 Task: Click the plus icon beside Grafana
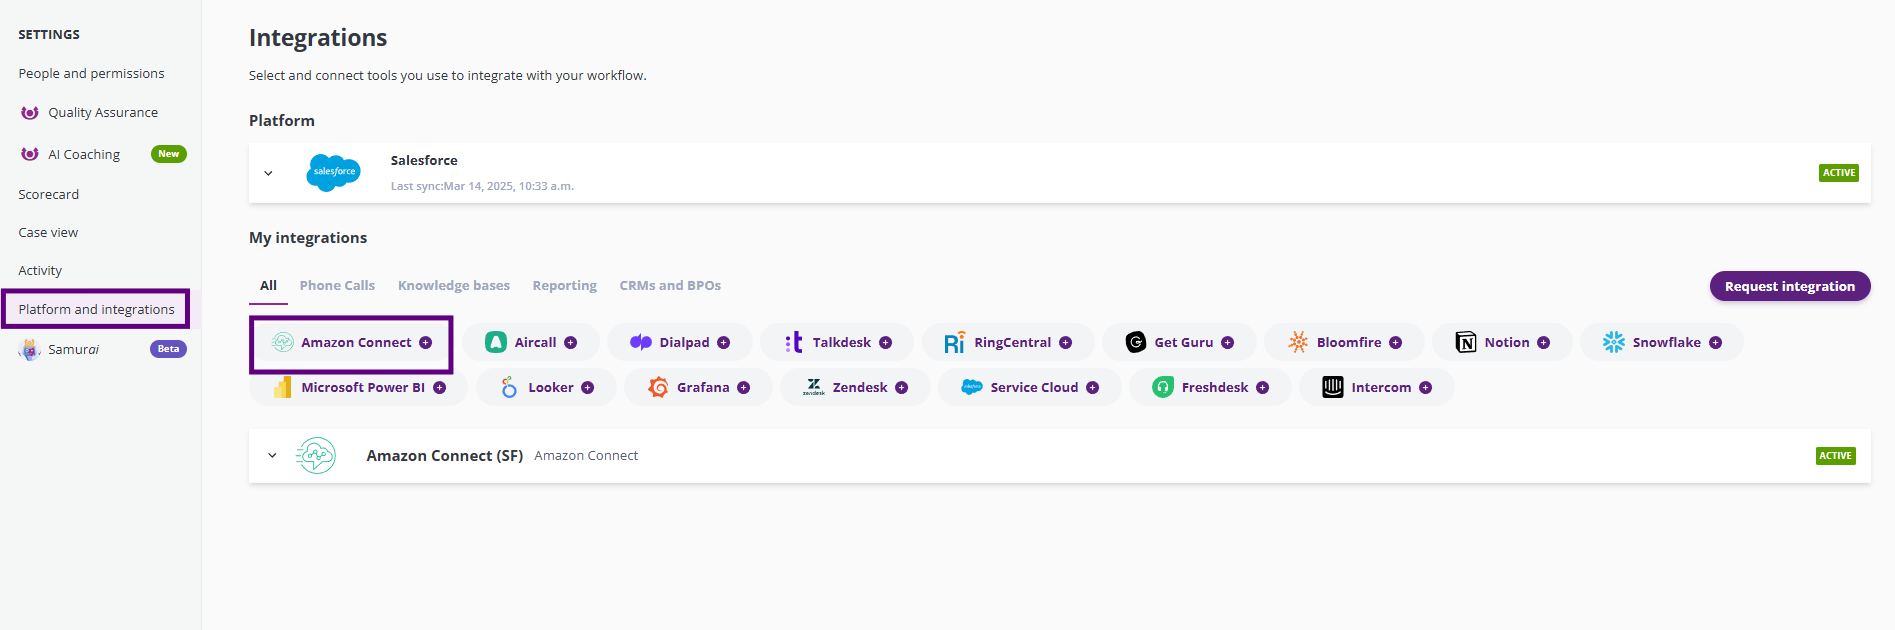[x=743, y=388]
